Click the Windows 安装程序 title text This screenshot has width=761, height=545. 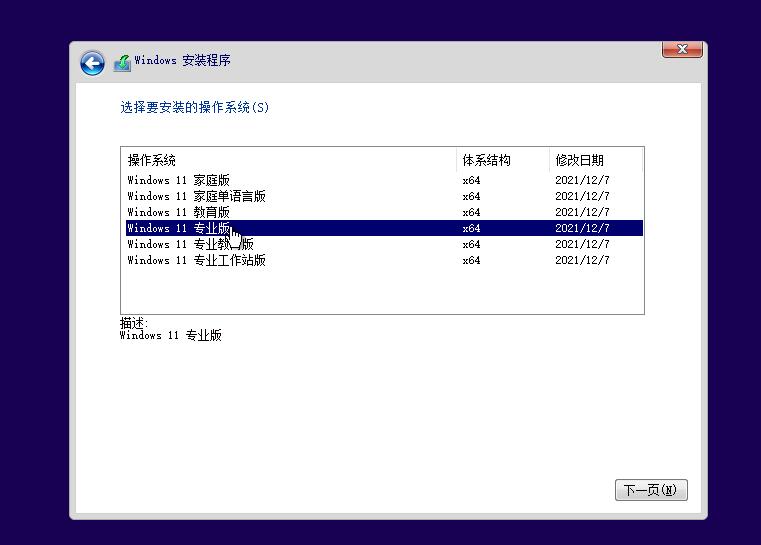coord(182,61)
